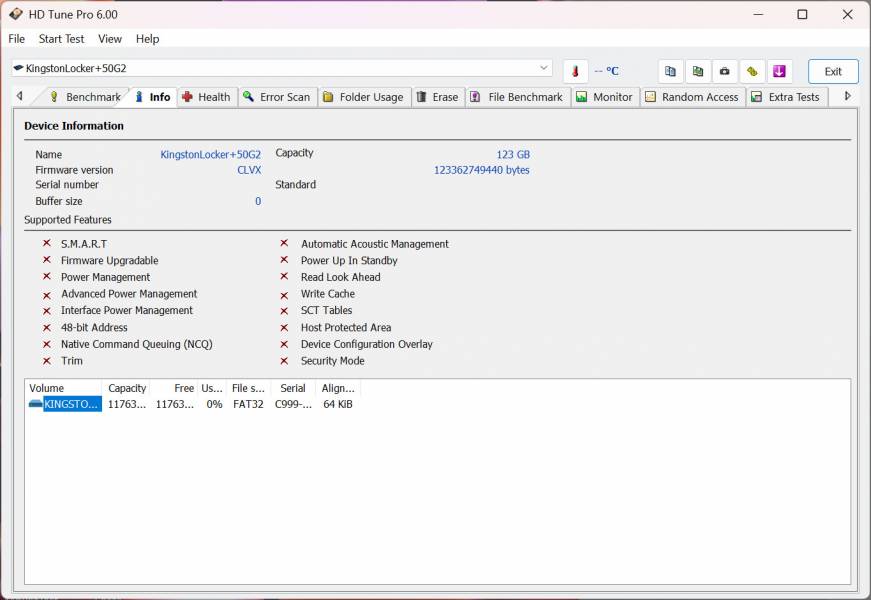
Task: Switch to the Erase tab
Action: [438, 97]
